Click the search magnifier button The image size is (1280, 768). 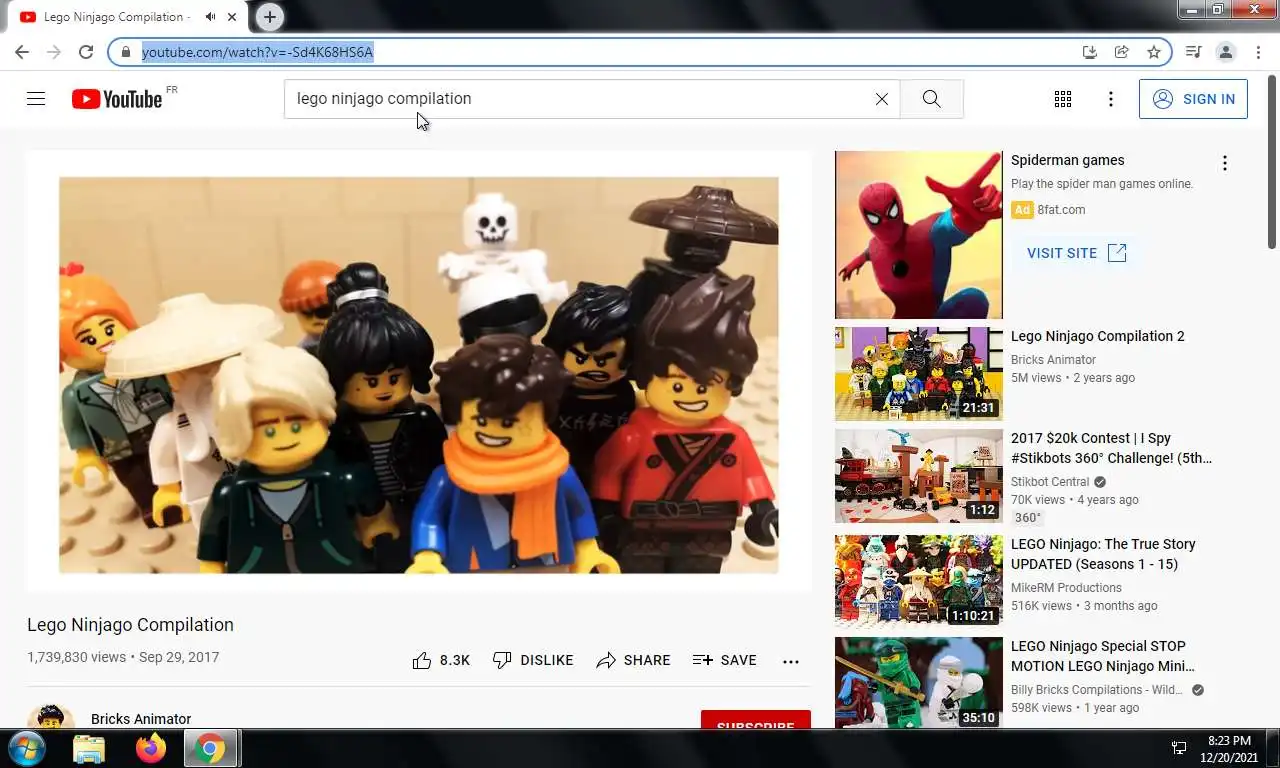coord(931,99)
